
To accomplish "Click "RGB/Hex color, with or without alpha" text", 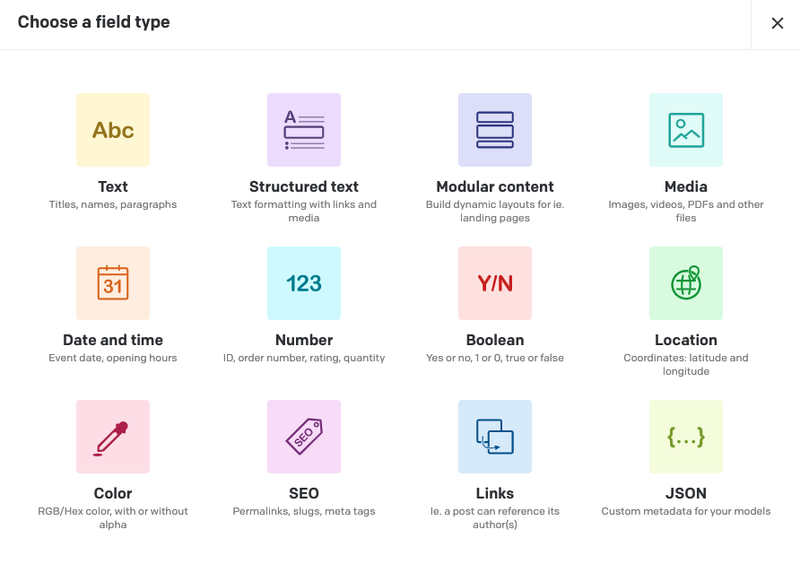I will click(113, 518).
